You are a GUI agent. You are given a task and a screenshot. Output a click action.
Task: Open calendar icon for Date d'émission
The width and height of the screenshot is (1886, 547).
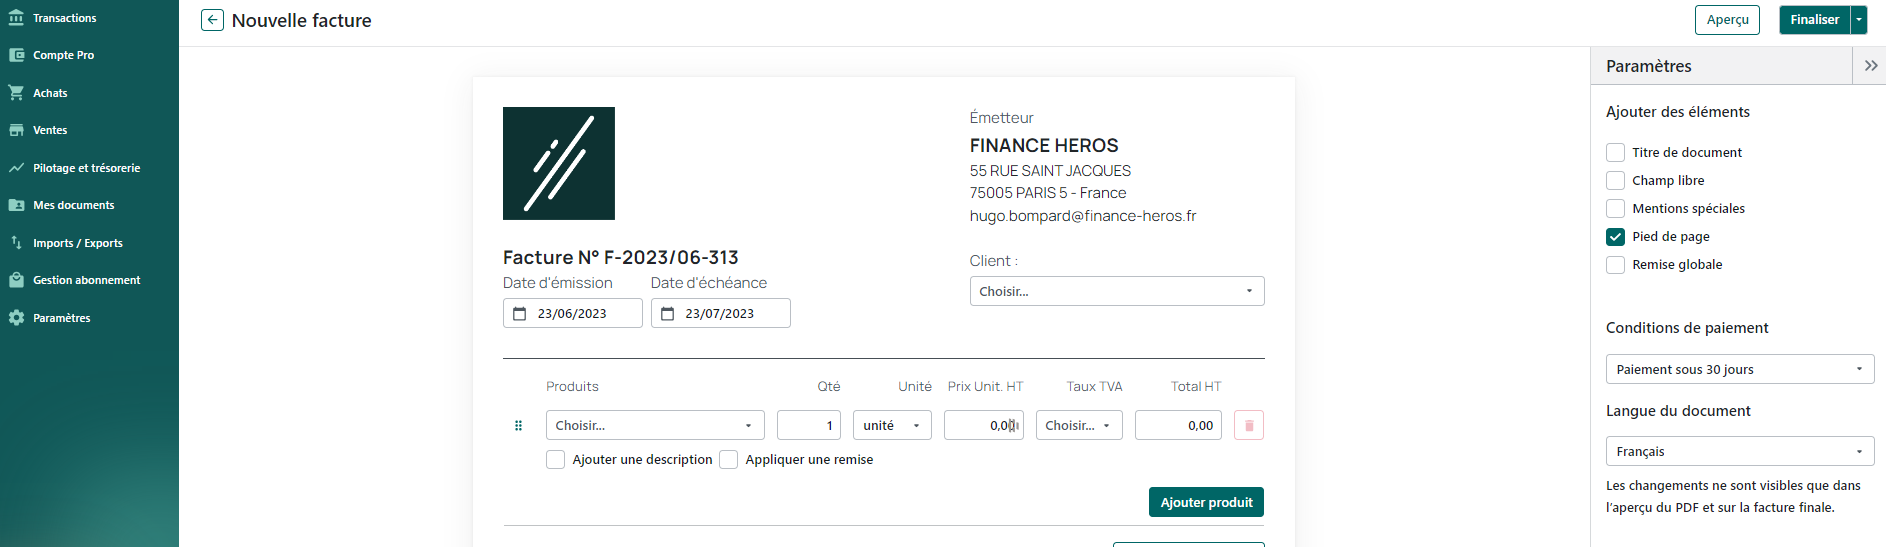[520, 314]
